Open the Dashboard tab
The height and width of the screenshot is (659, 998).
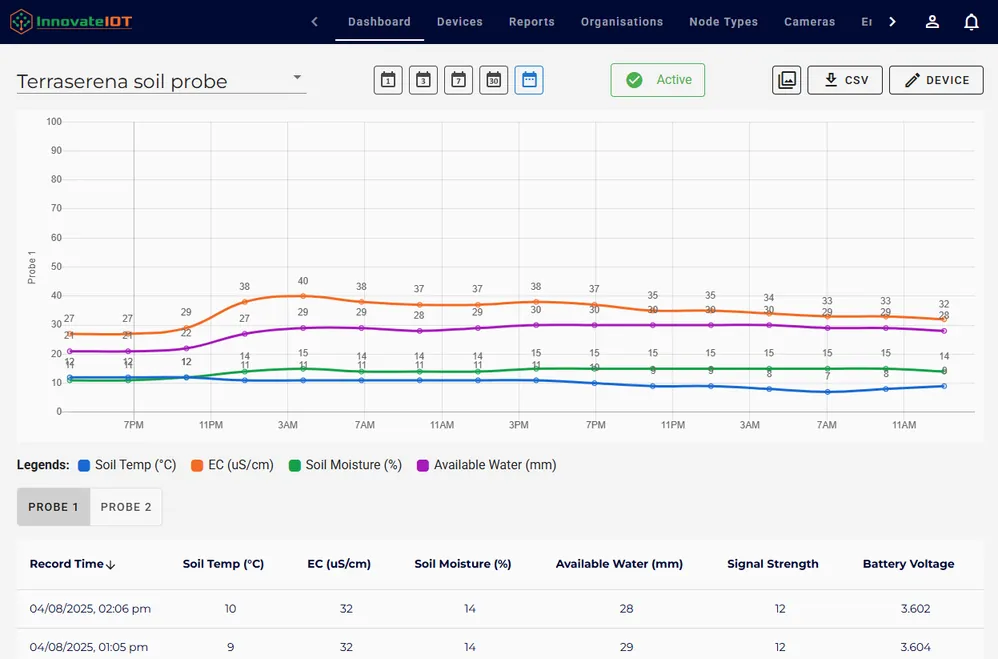pos(379,22)
